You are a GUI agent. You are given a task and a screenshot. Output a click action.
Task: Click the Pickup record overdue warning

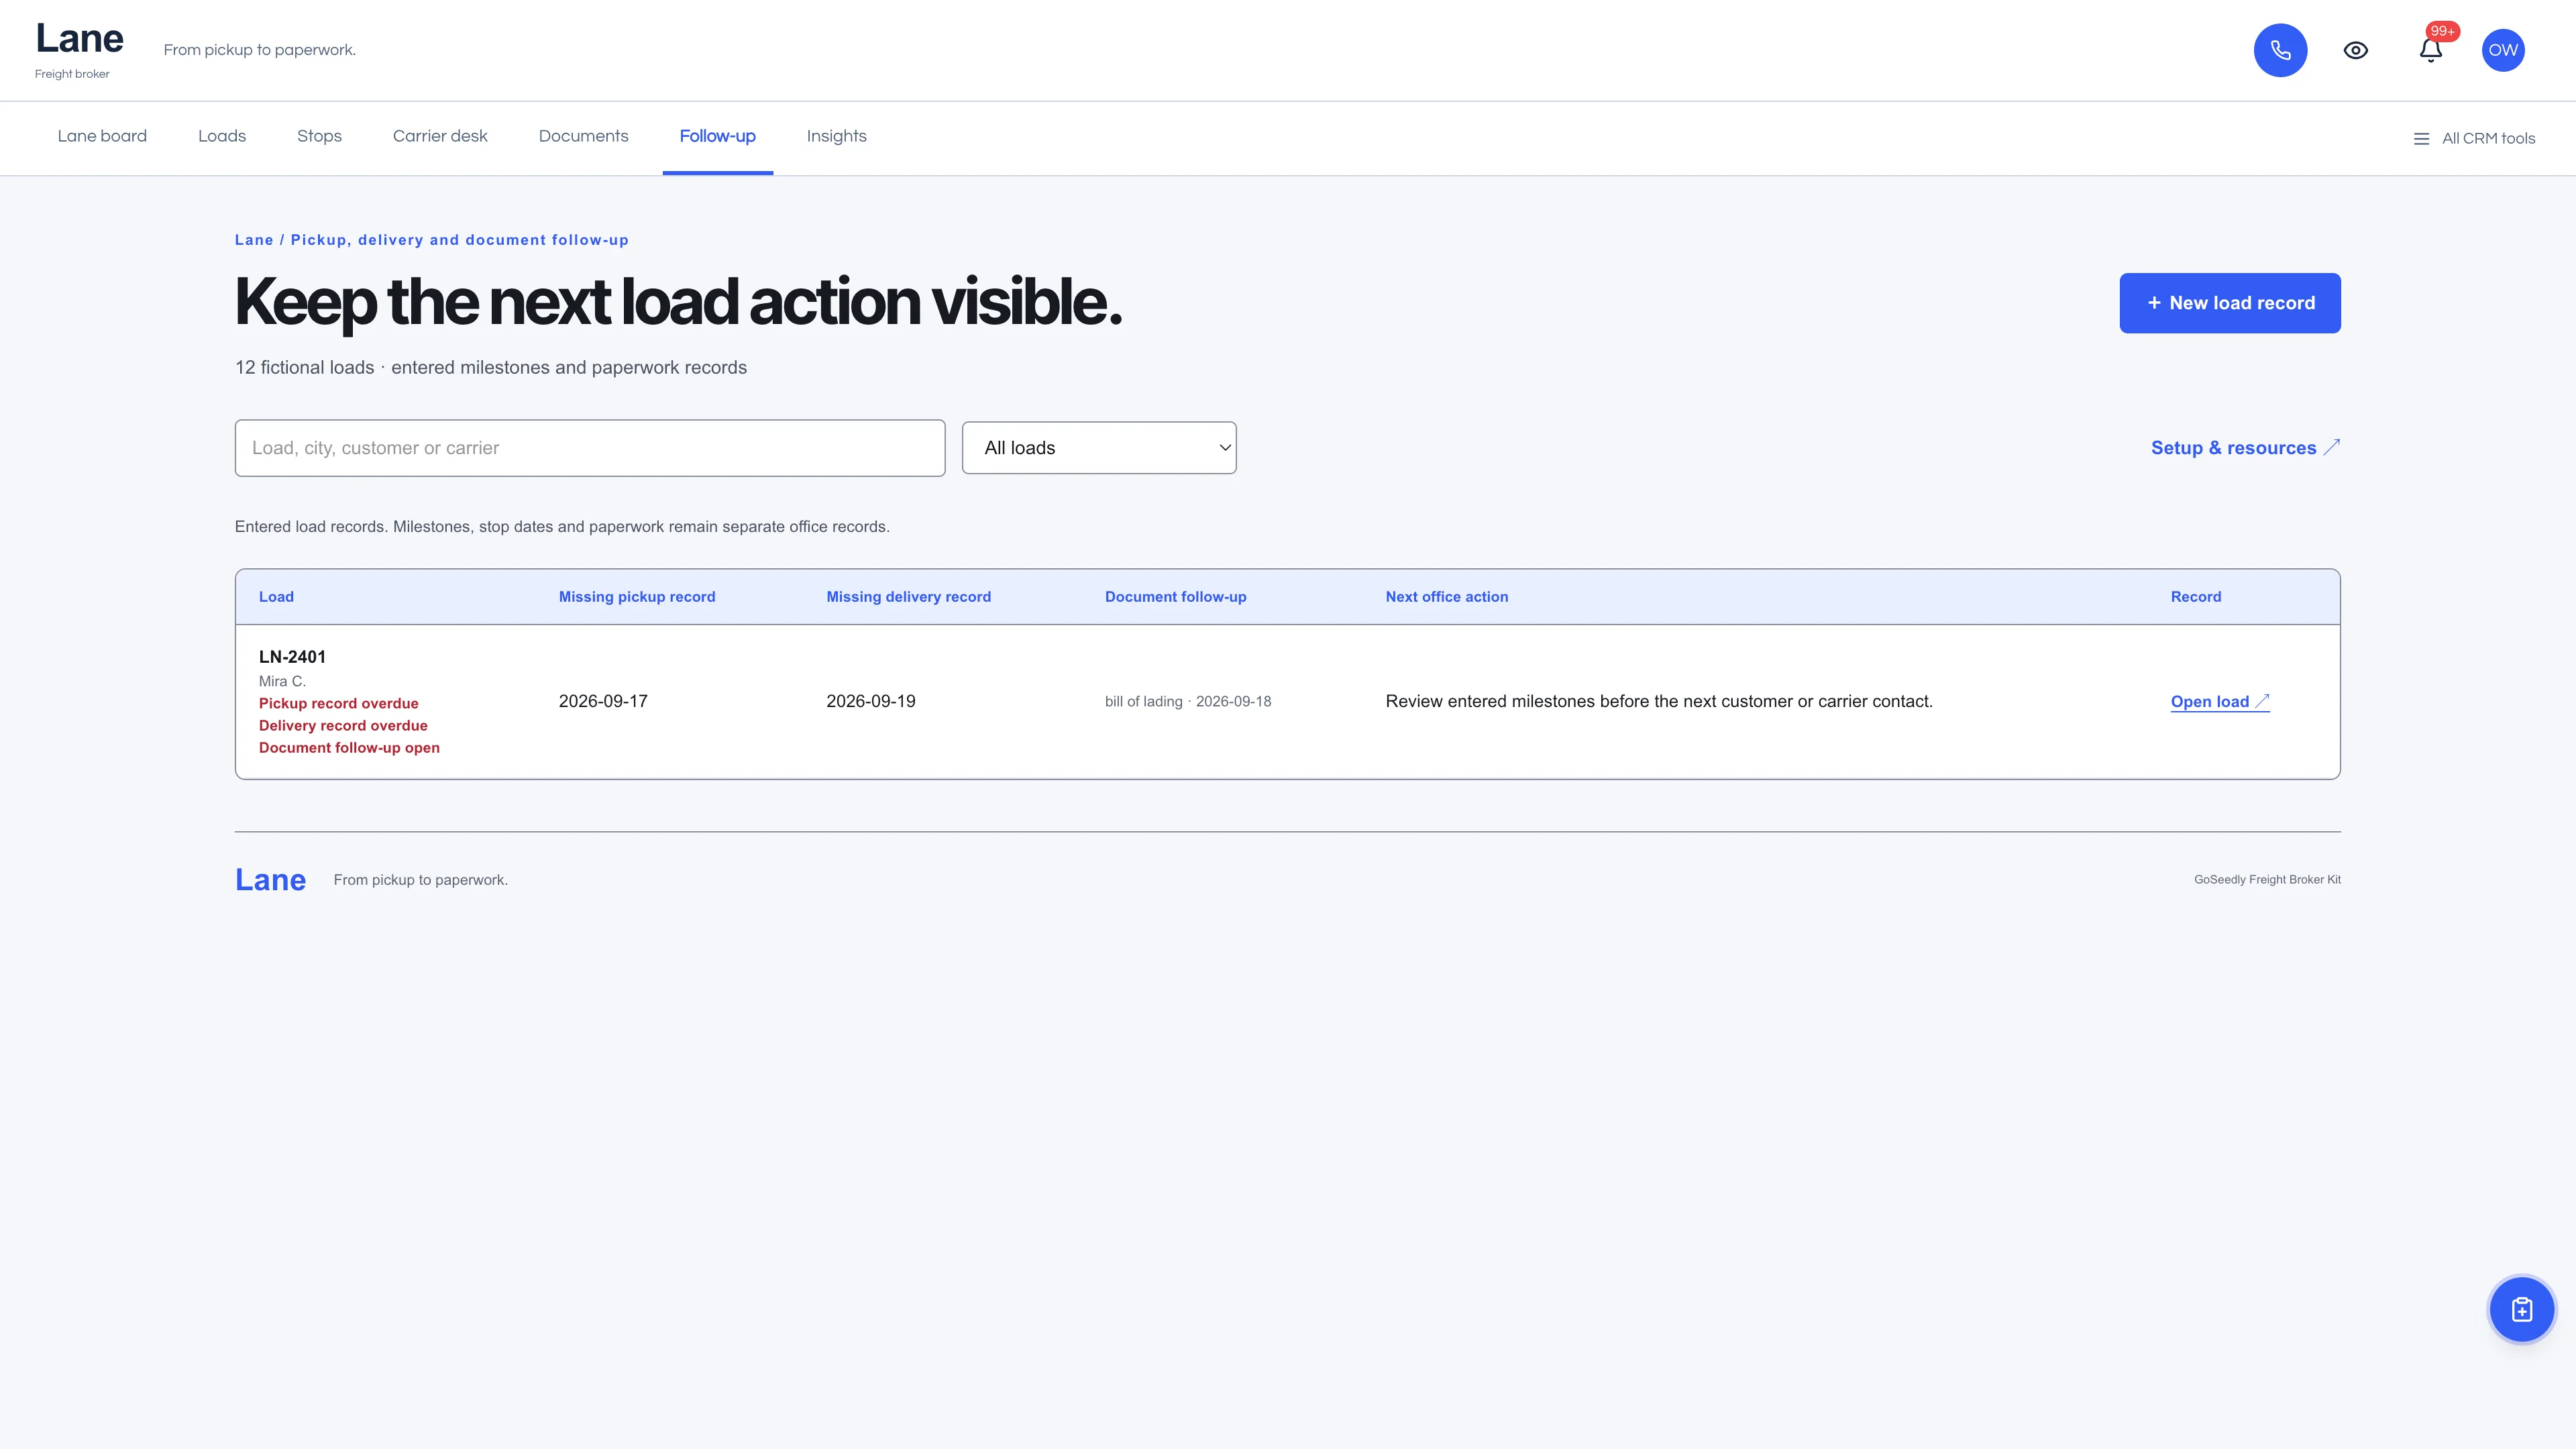point(338,703)
